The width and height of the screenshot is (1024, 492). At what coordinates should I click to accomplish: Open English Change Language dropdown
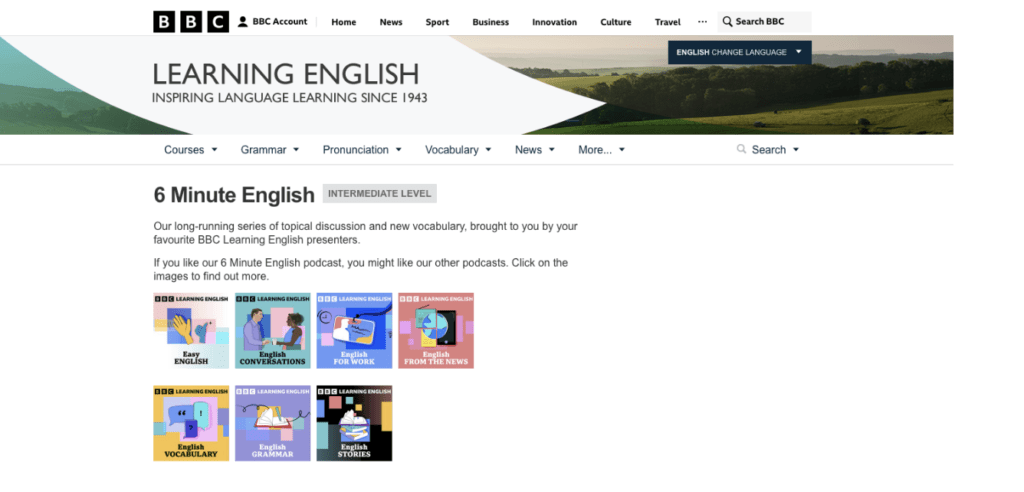coord(739,52)
